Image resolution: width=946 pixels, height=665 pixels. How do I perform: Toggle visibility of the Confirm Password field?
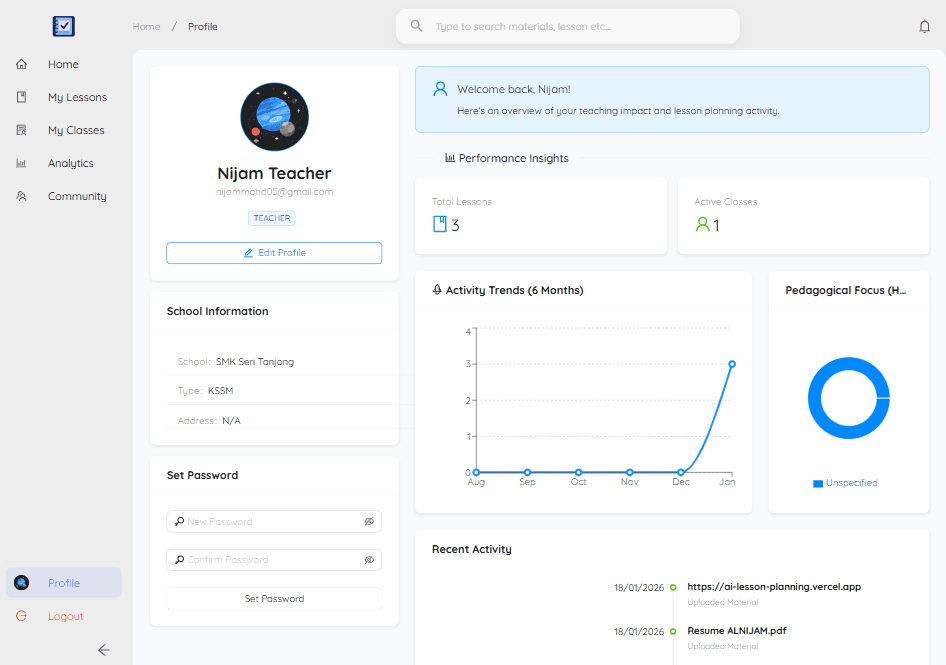368,560
